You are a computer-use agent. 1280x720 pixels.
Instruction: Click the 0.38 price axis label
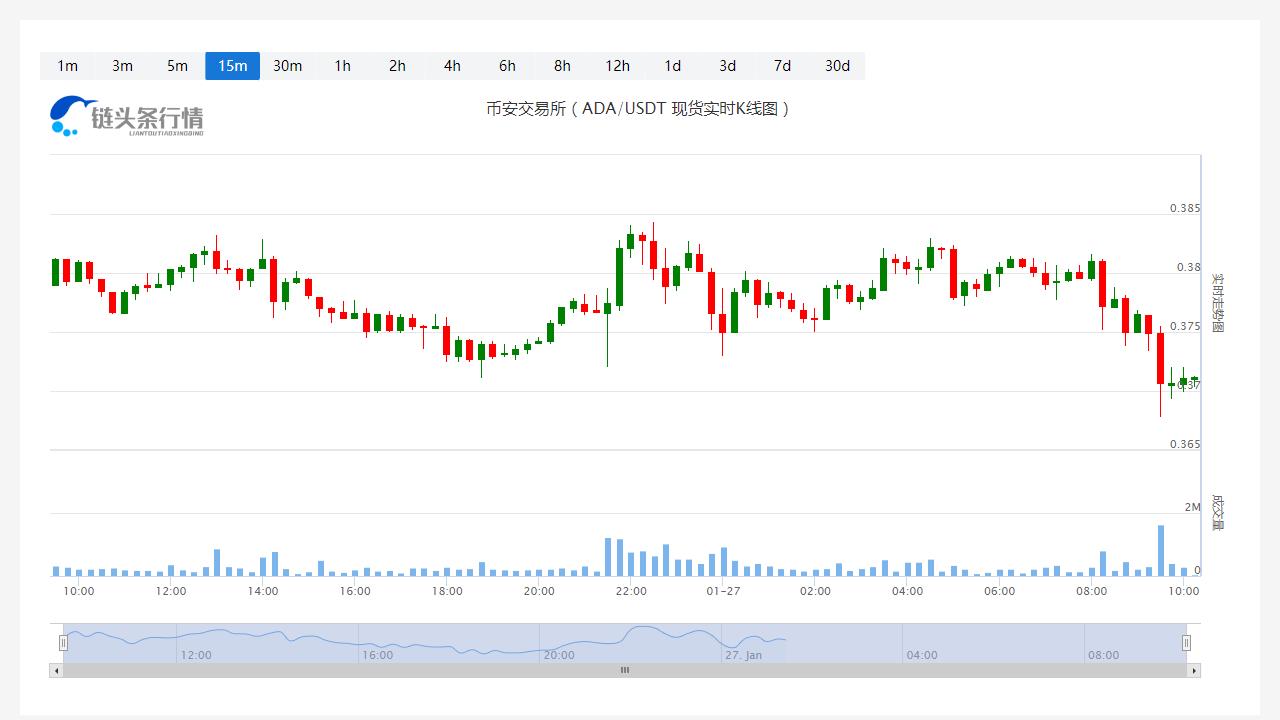pyautogui.click(x=1189, y=268)
